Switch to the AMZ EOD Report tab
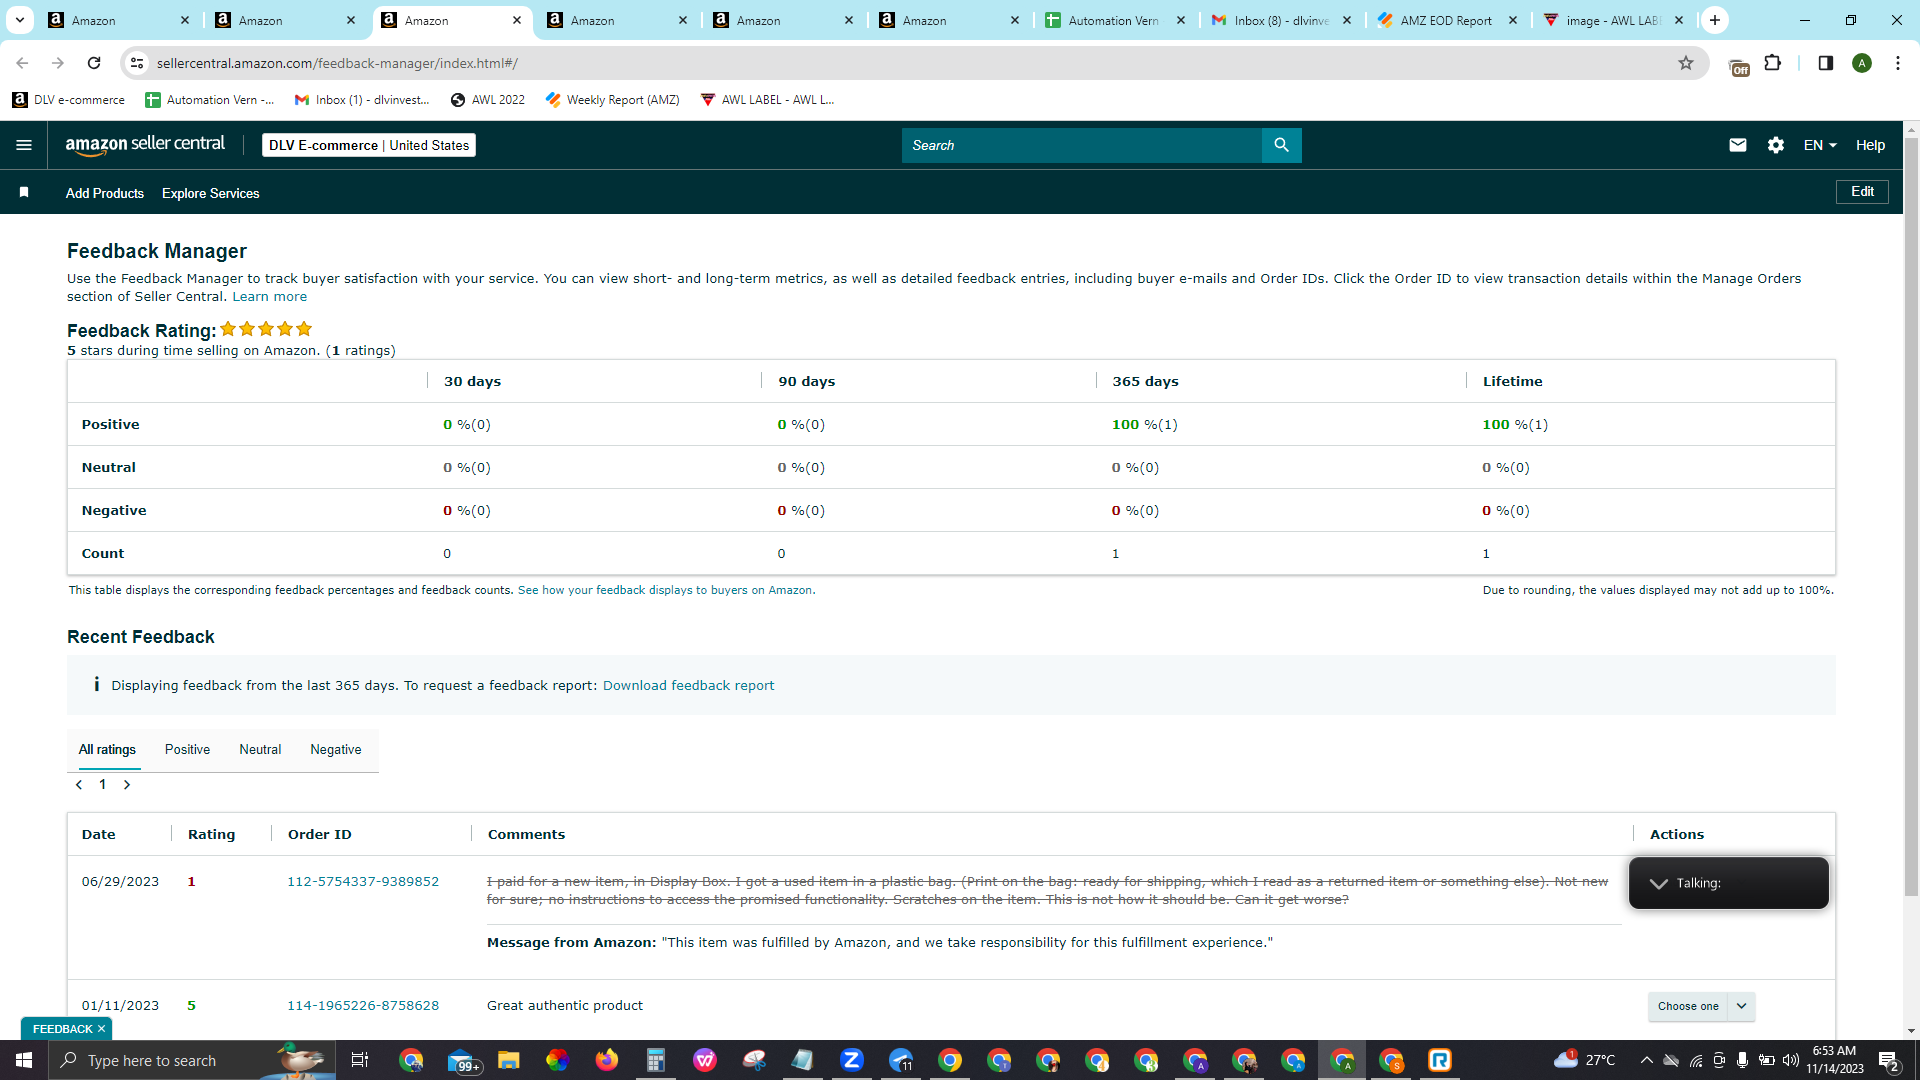 coord(1446,20)
